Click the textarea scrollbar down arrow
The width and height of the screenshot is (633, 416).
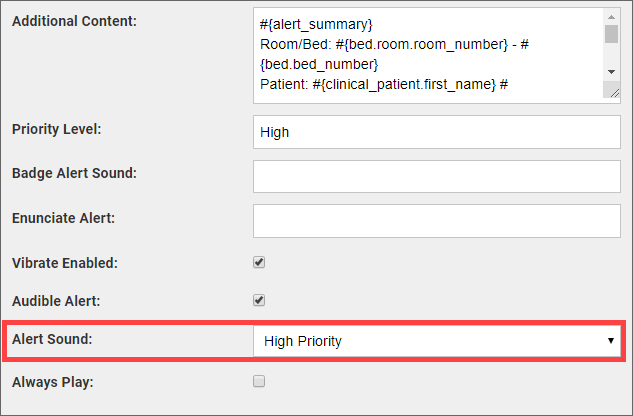coord(611,72)
